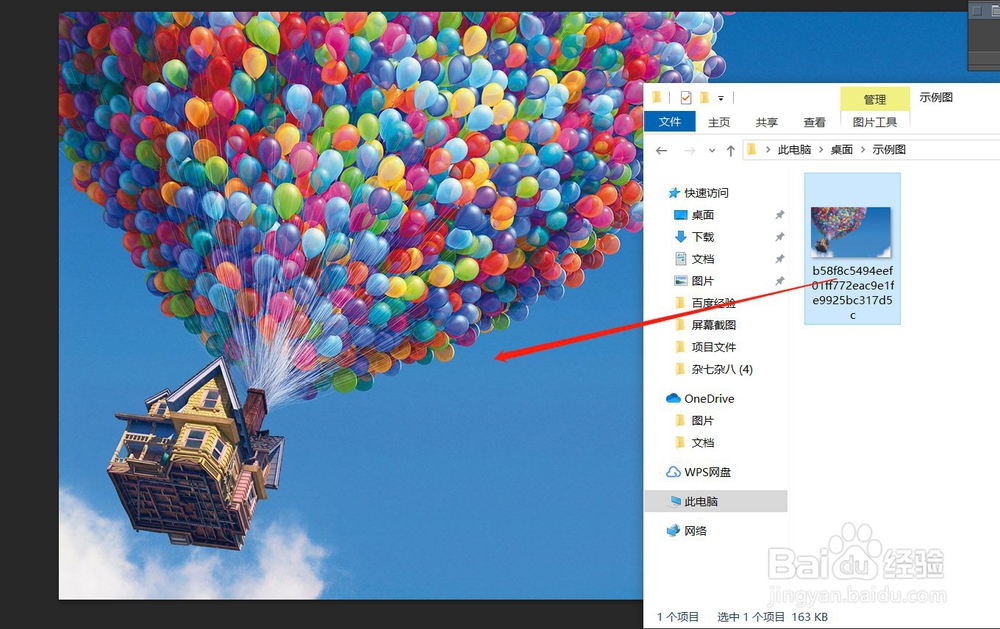Screen dimensions: 1000x629
Task: Click the New Folder quick access icon
Action: (x=704, y=98)
